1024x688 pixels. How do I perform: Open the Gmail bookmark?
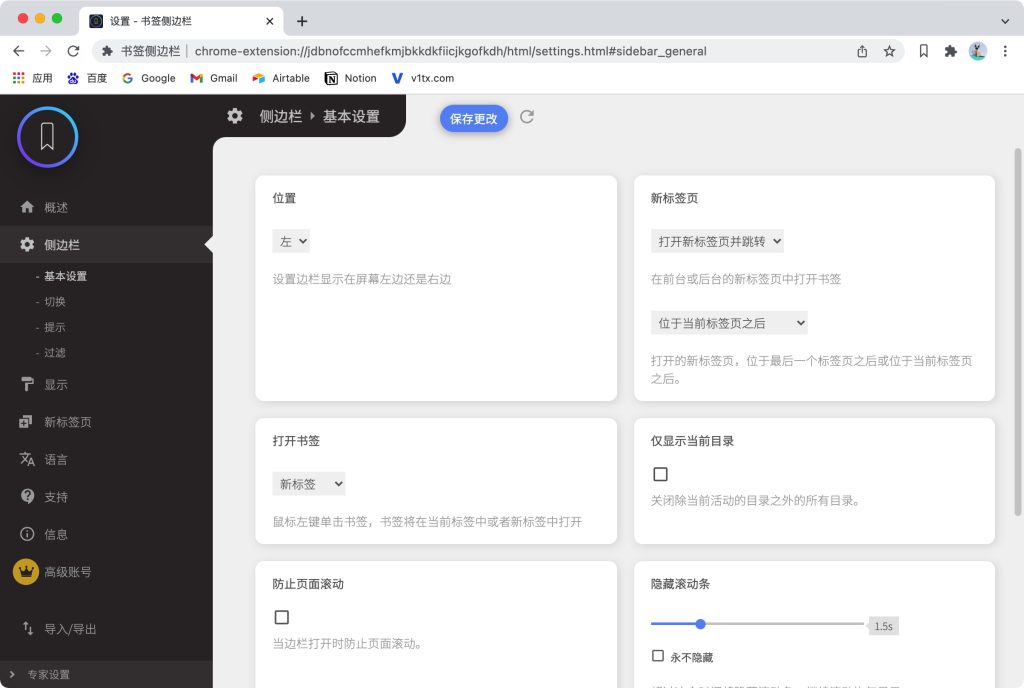pyautogui.click(x=214, y=78)
